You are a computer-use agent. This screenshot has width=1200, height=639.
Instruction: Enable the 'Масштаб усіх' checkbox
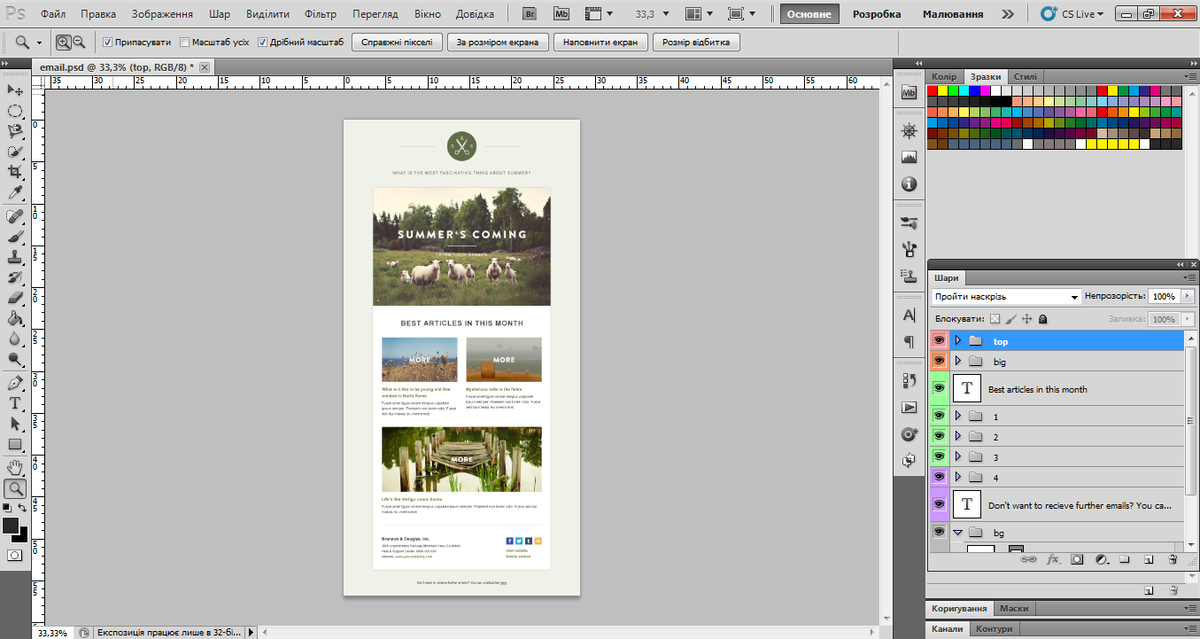pos(184,43)
